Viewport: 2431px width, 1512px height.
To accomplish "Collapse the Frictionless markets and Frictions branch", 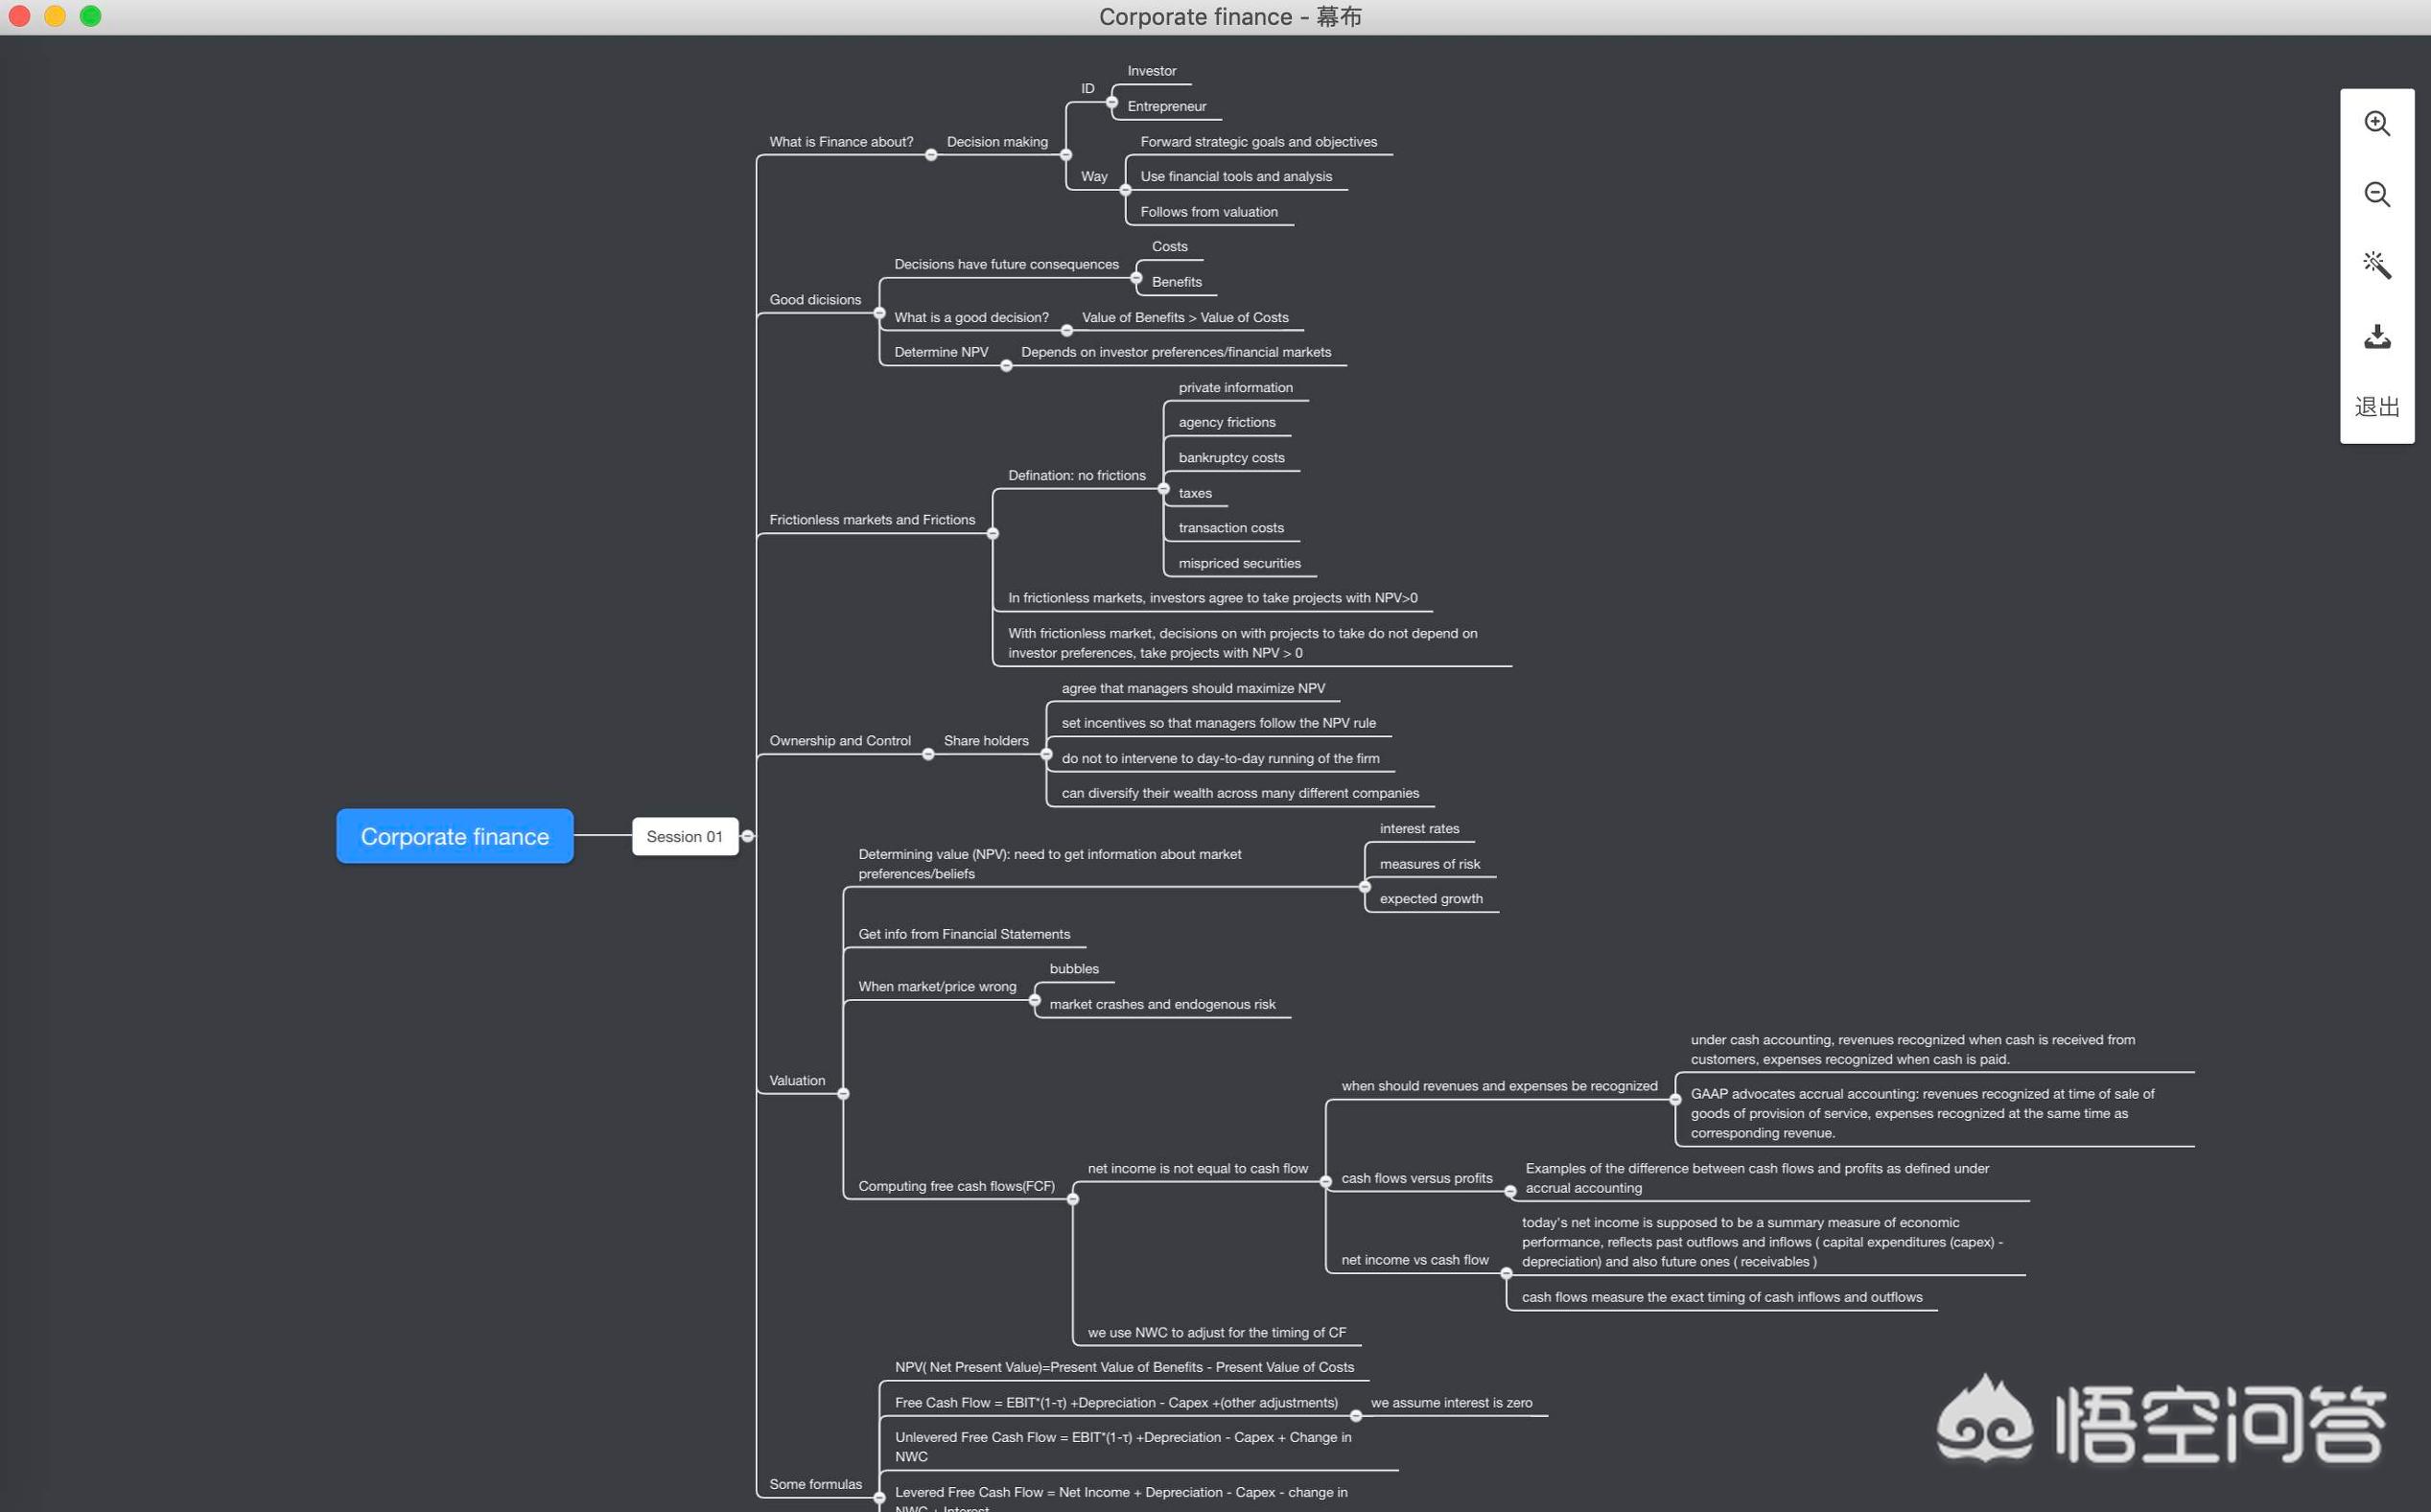I will click(992, 534).
